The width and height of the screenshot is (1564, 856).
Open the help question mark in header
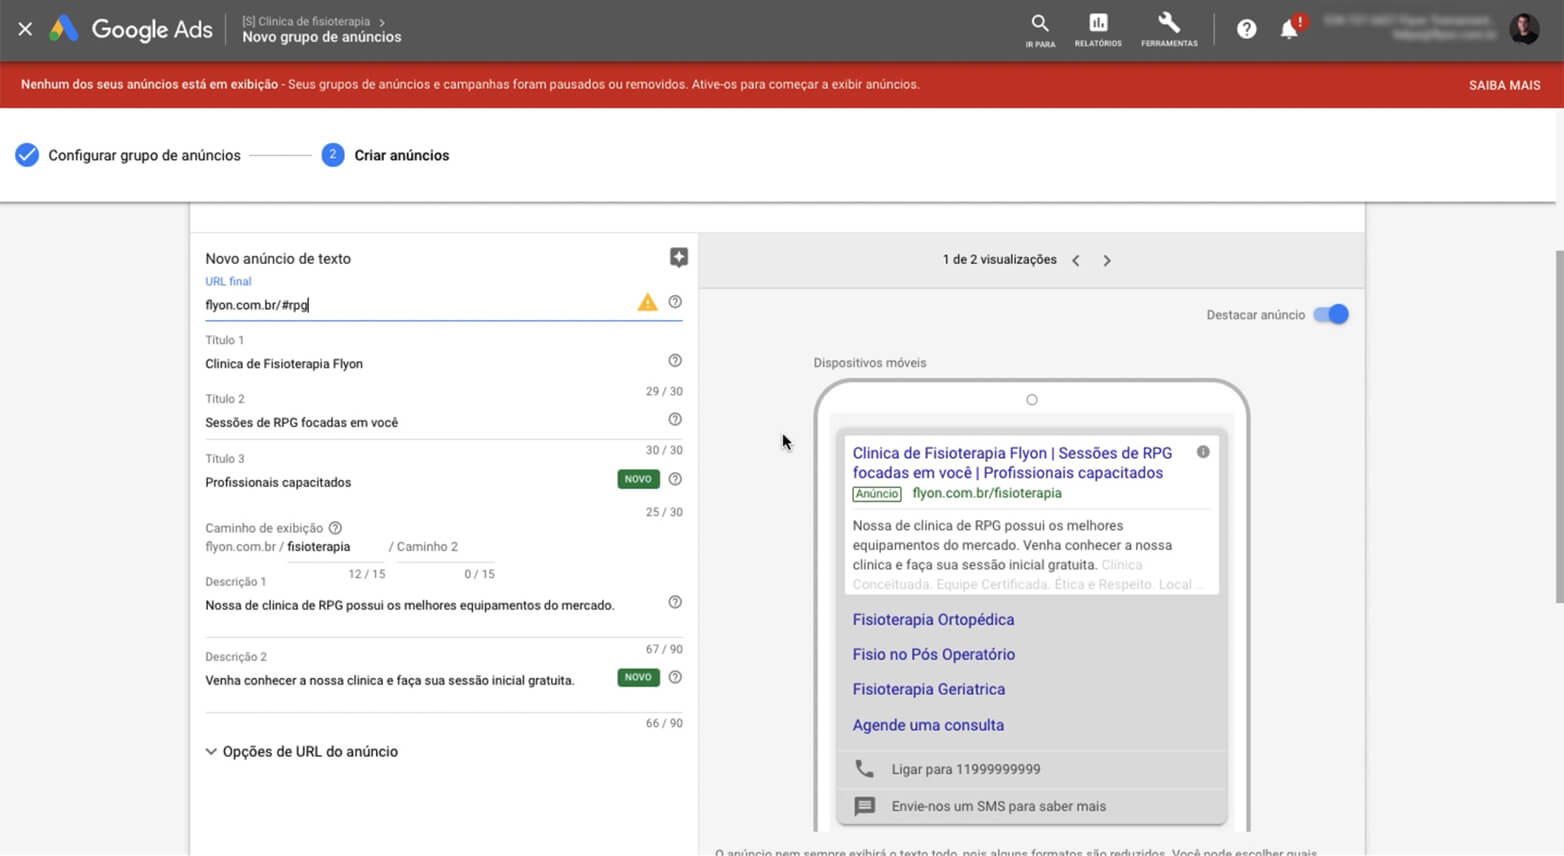point(1246,29)
